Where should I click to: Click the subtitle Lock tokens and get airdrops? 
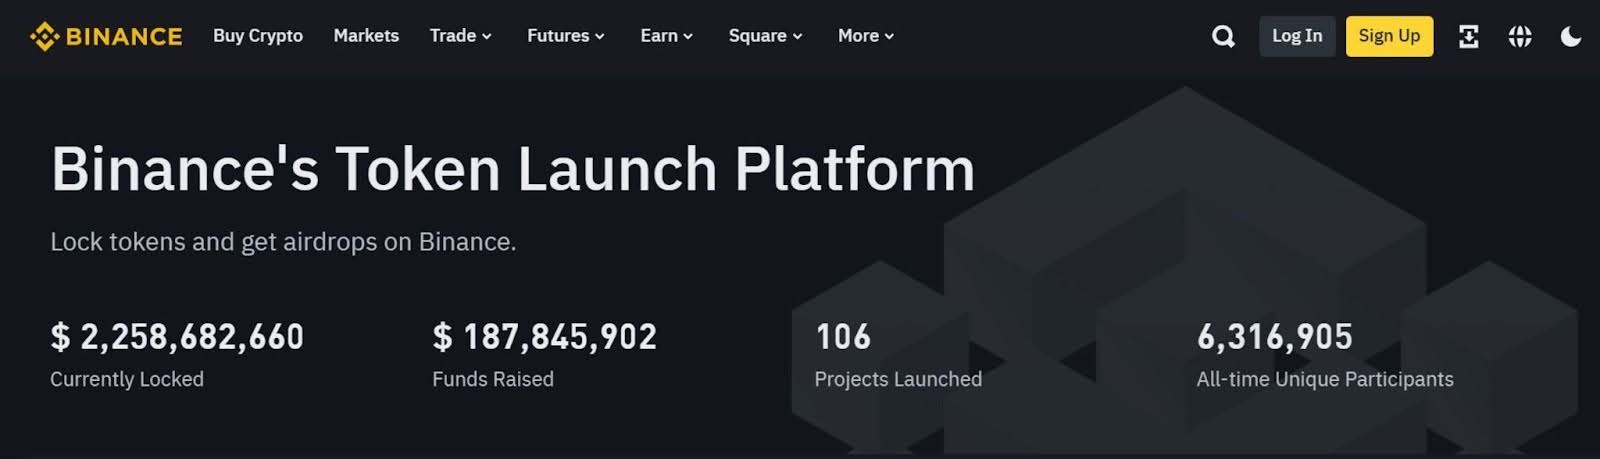coord(283,242)
